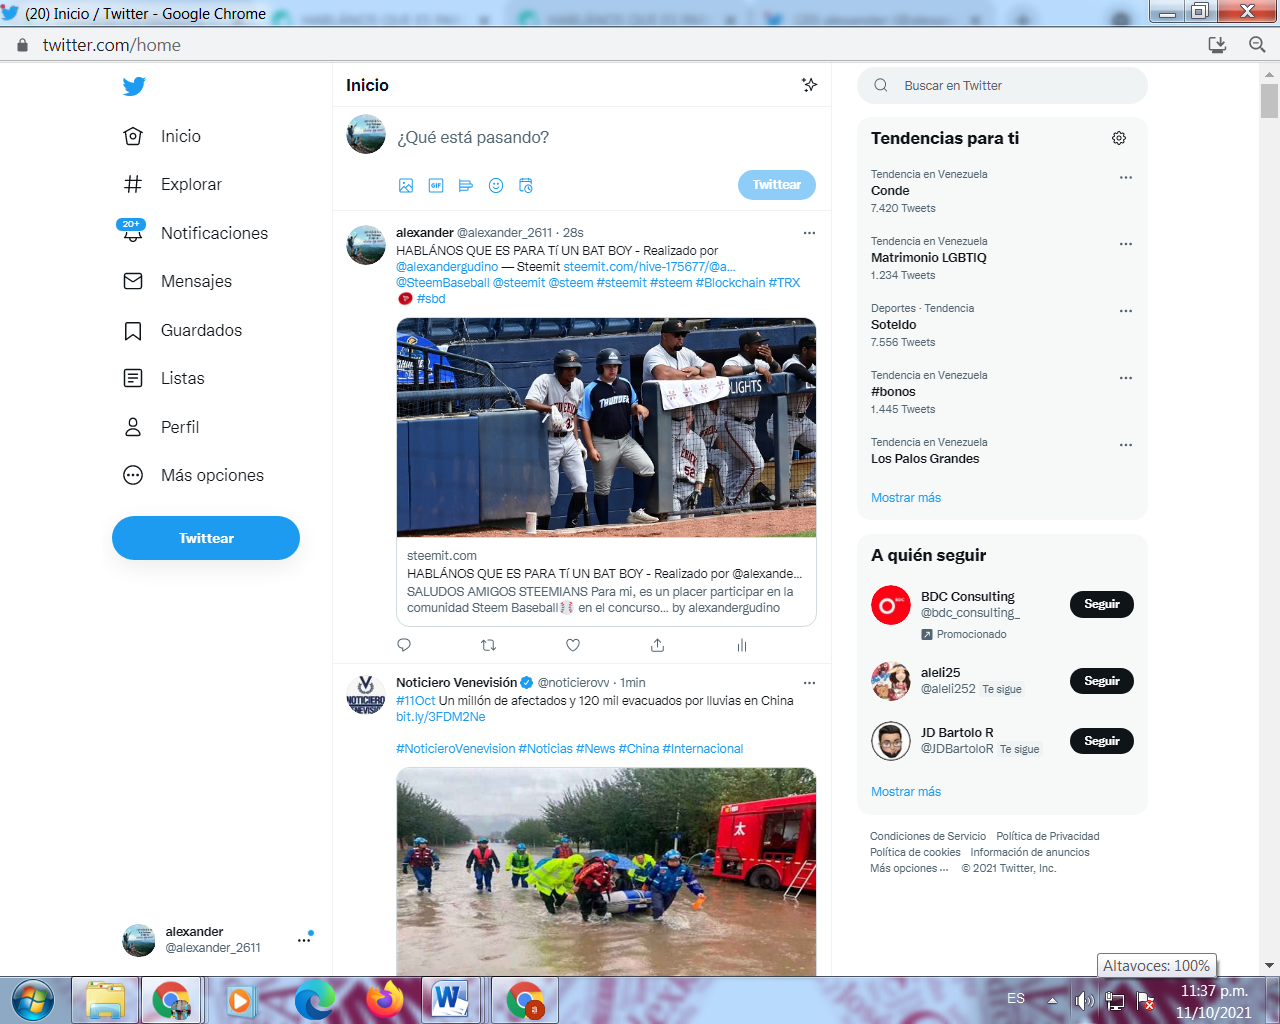Open Microsoft Word from the taskbar

[x=450, y=1000]
